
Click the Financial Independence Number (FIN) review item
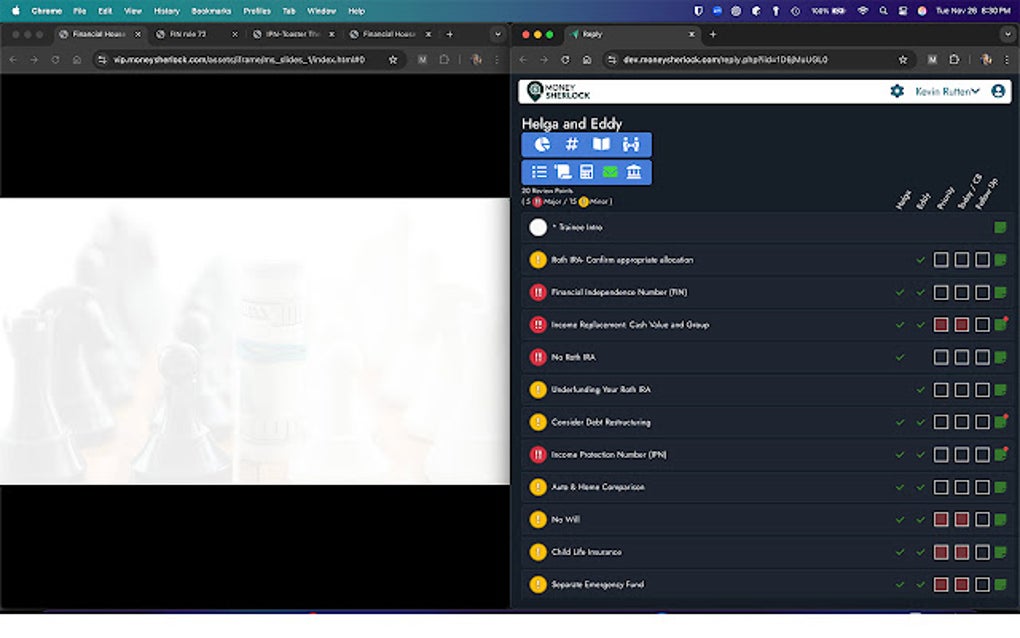tap(615, 292)
